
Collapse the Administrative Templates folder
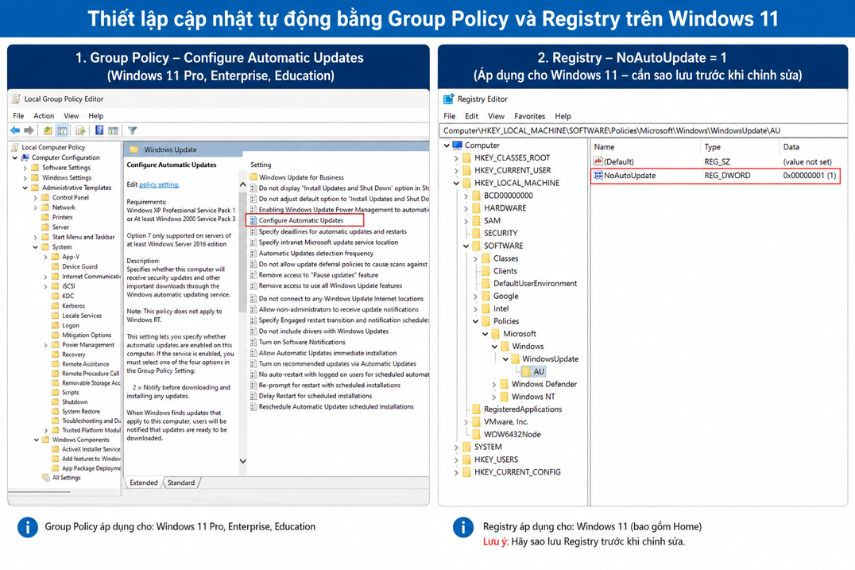25,188
